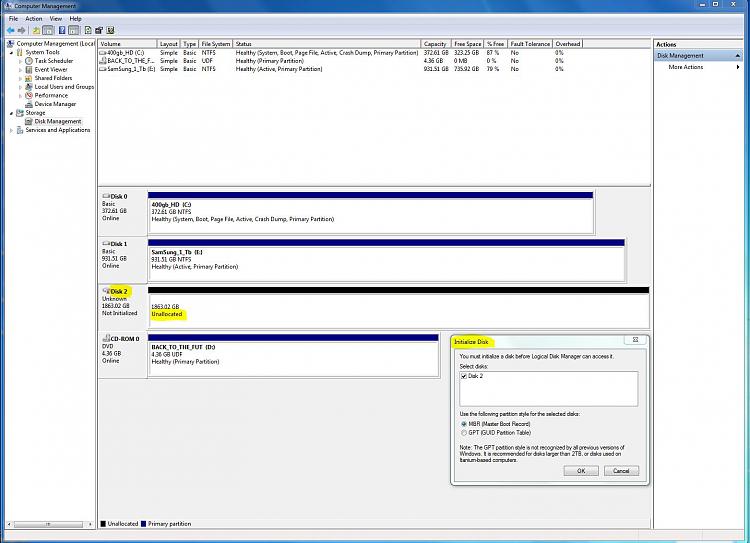Select Device Manager in the tree
Viewport: 750px width, 543px height.
55,104
